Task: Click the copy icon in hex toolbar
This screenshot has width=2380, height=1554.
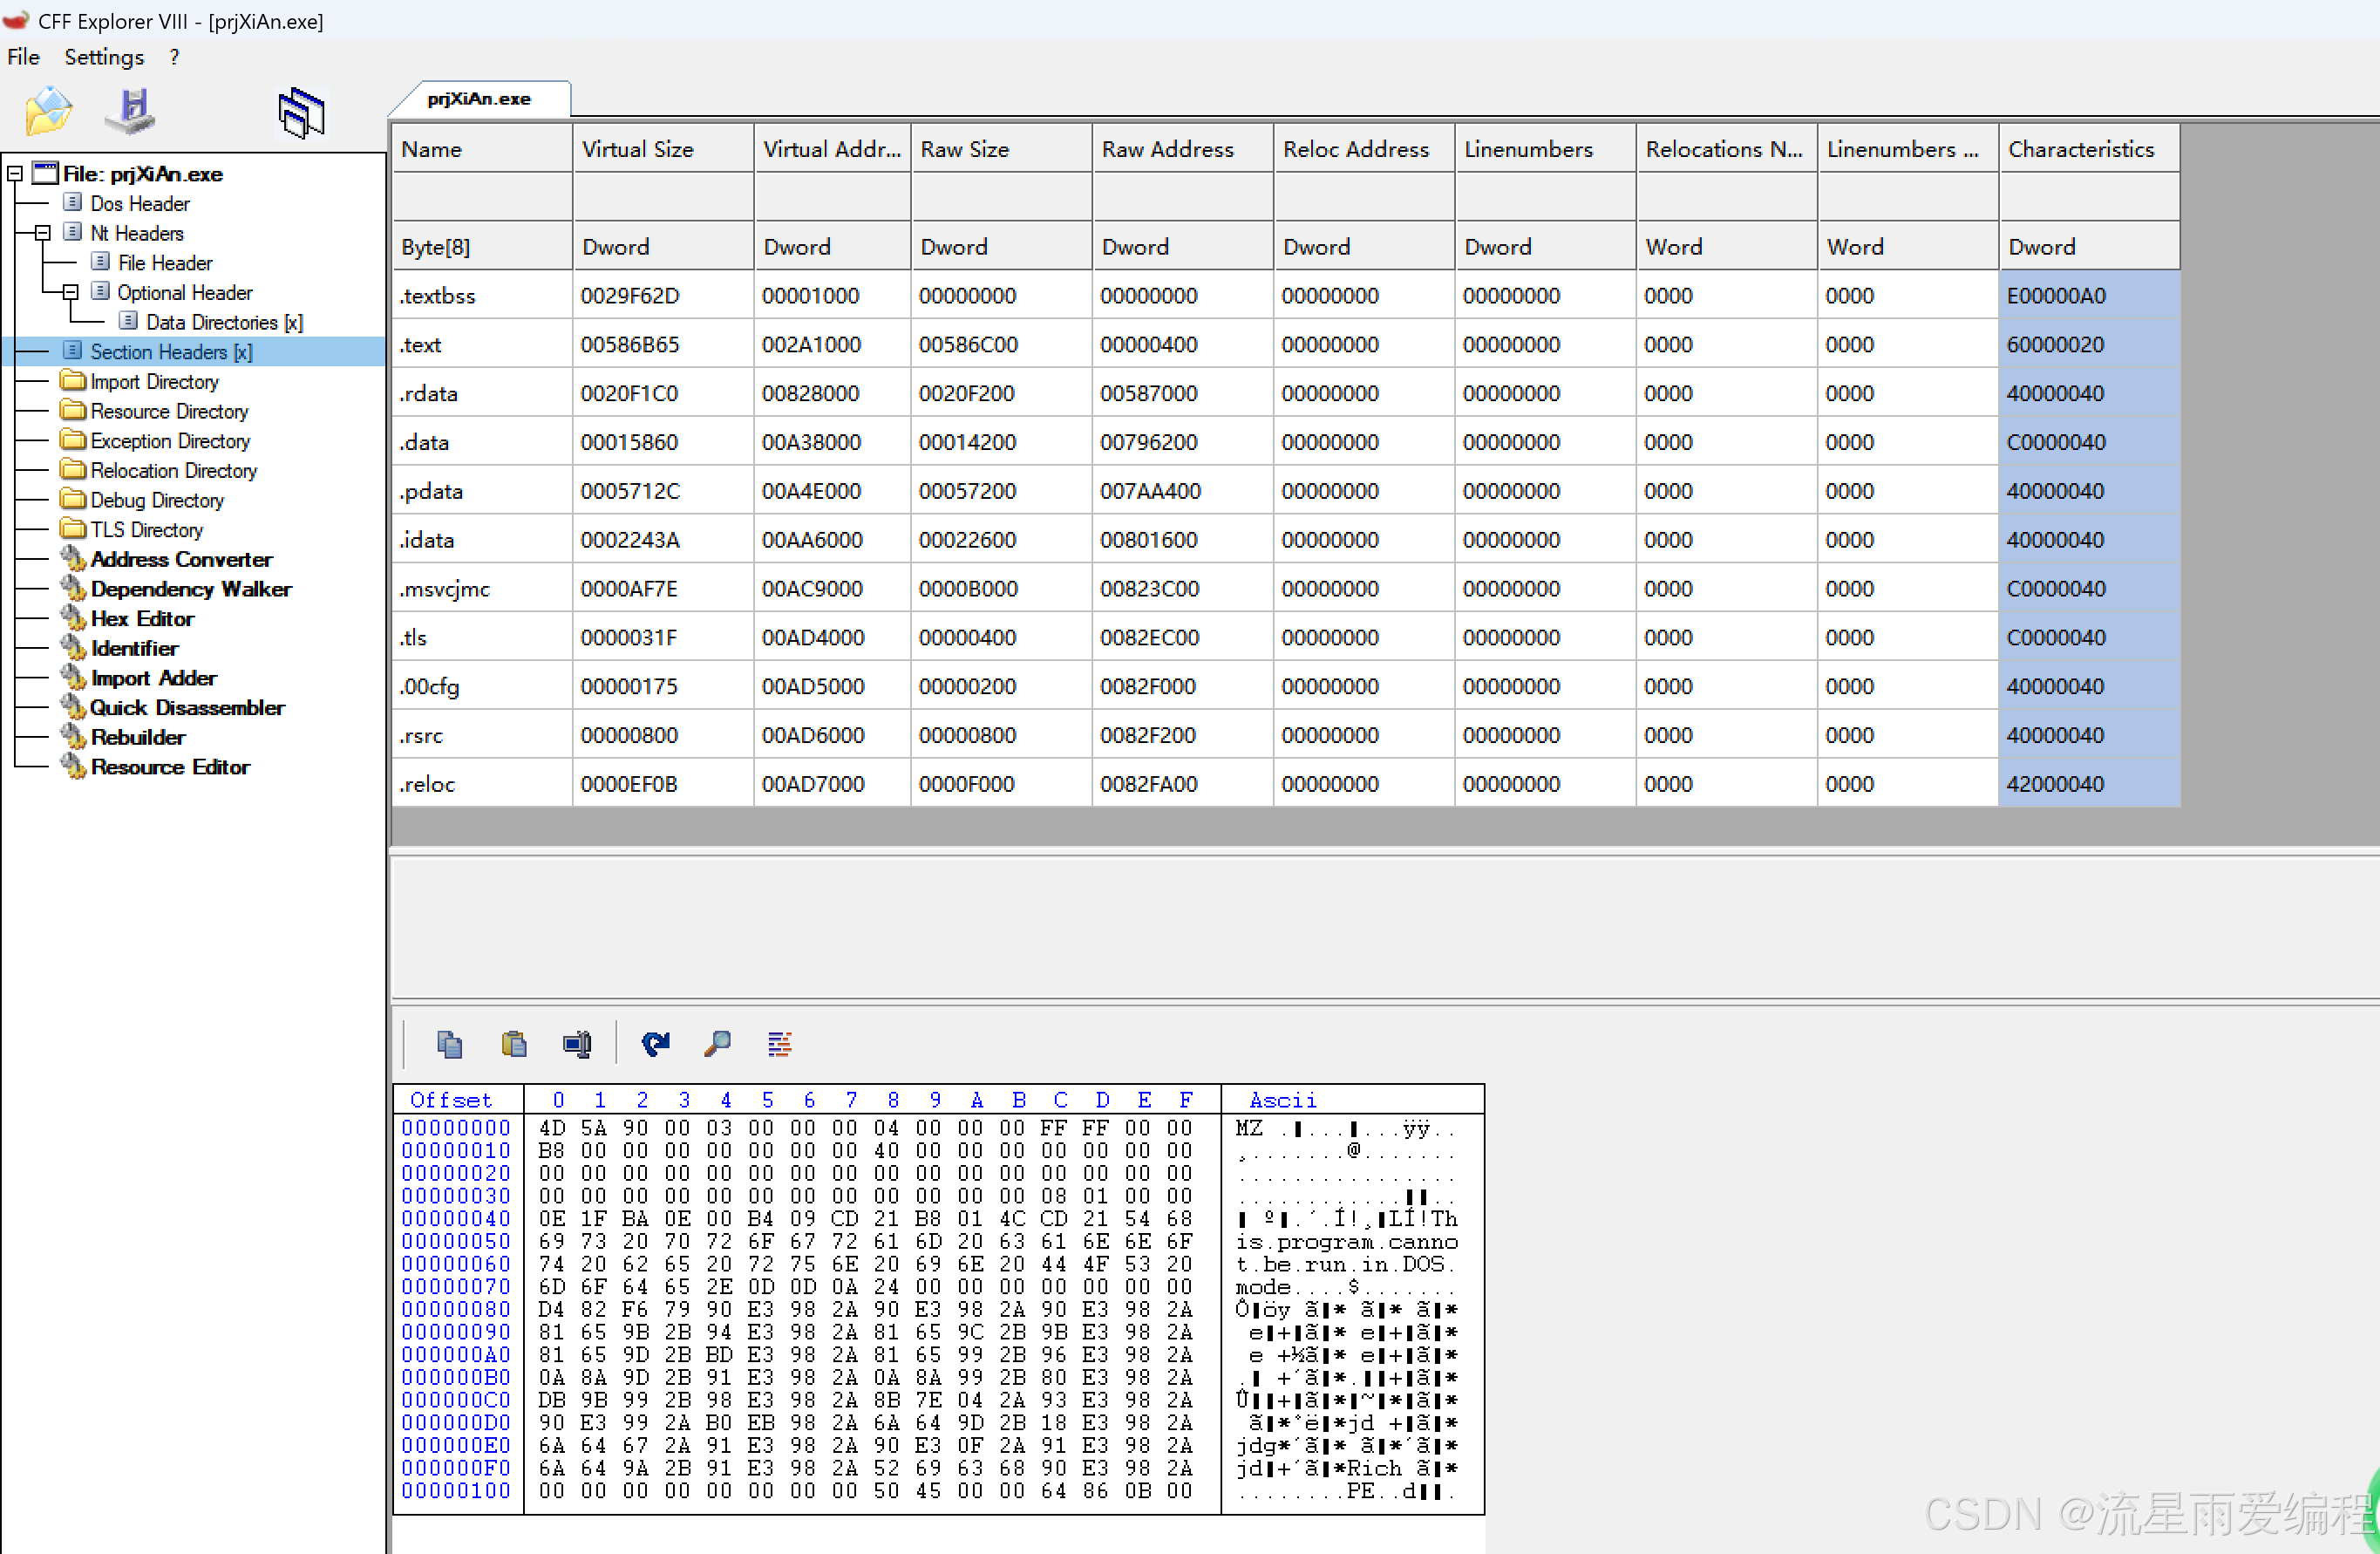Action: coord(449,1044)
